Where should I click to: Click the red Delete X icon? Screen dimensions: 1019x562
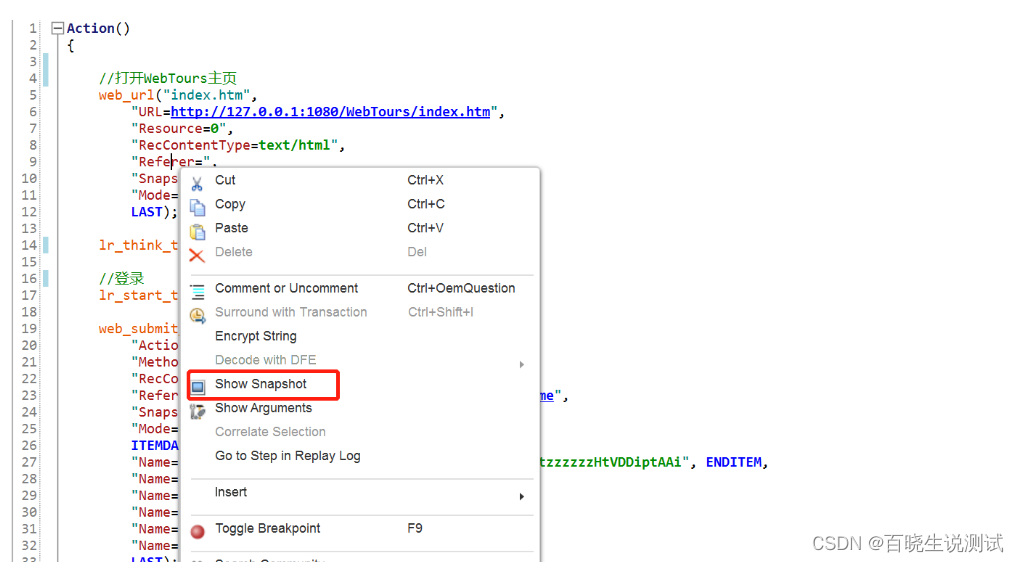click(x=197, y=255)
